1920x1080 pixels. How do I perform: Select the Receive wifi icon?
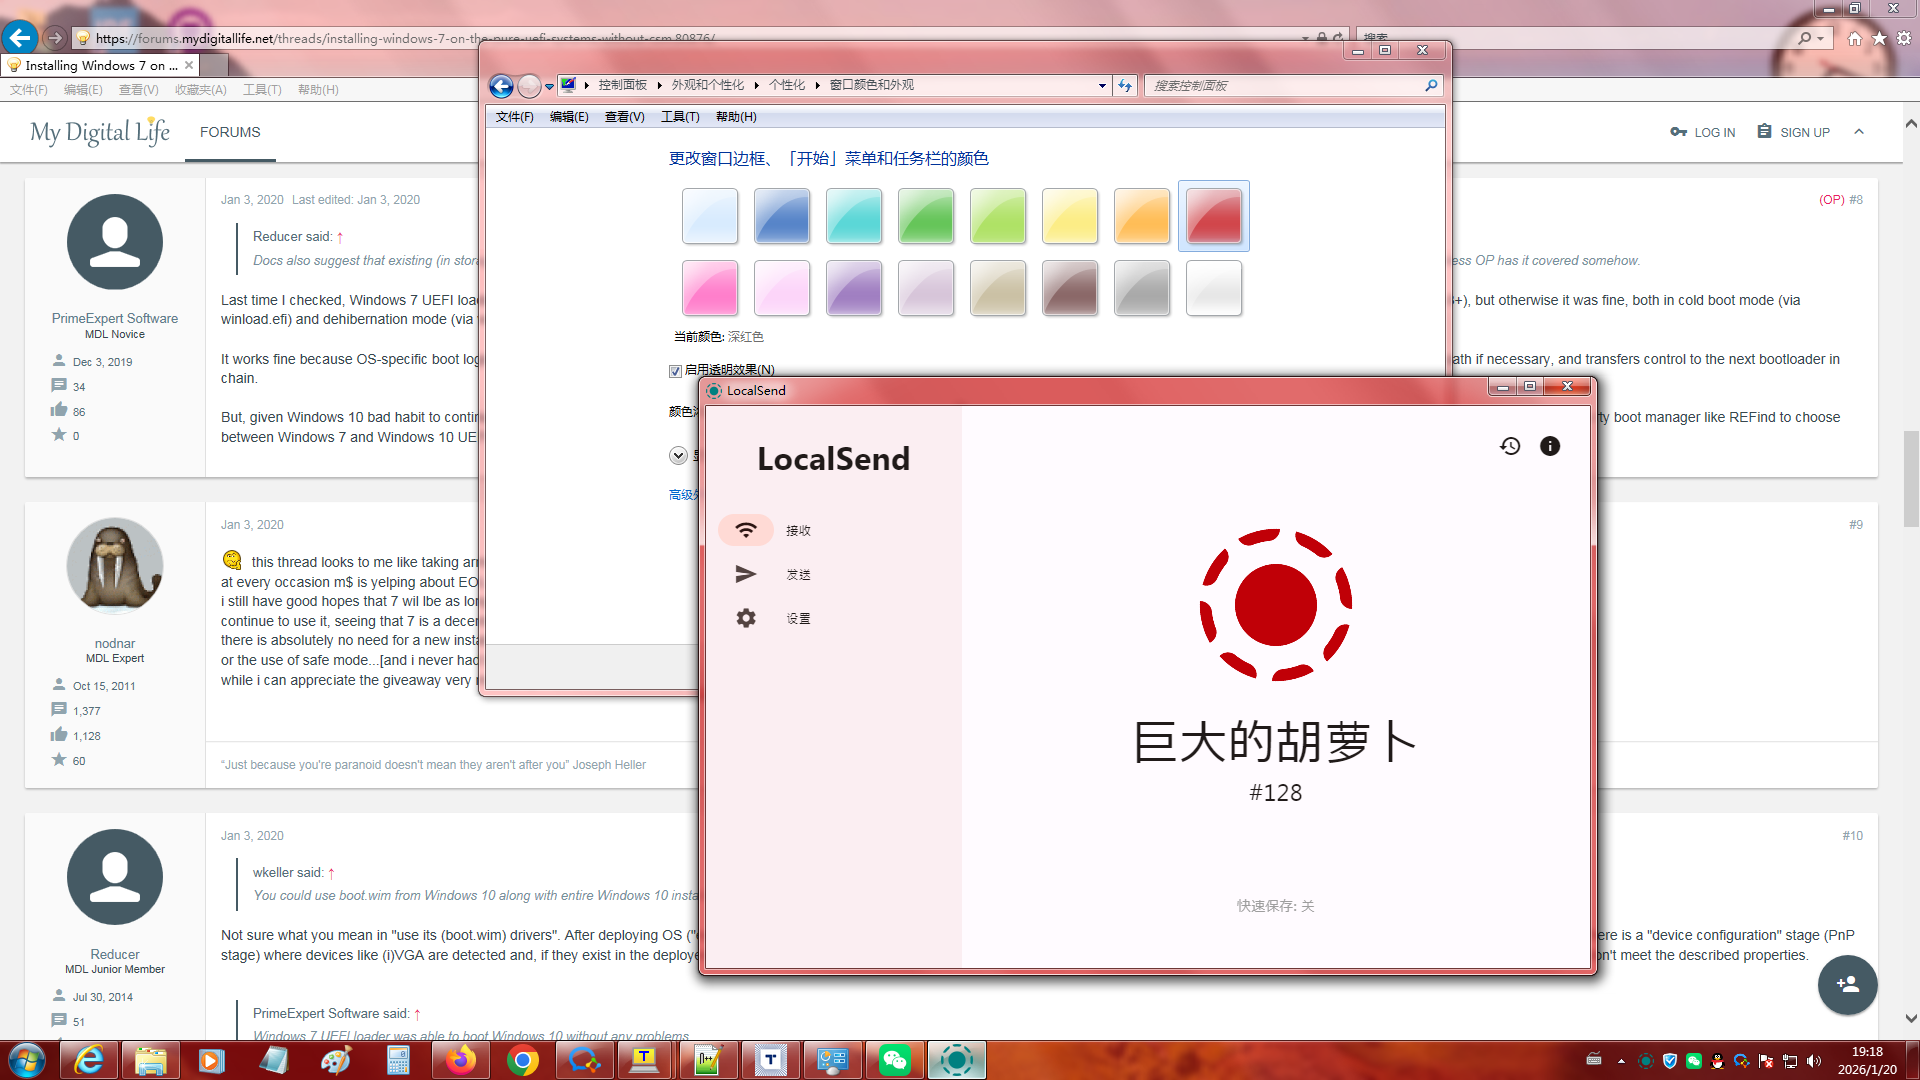(x=746, y=530)
